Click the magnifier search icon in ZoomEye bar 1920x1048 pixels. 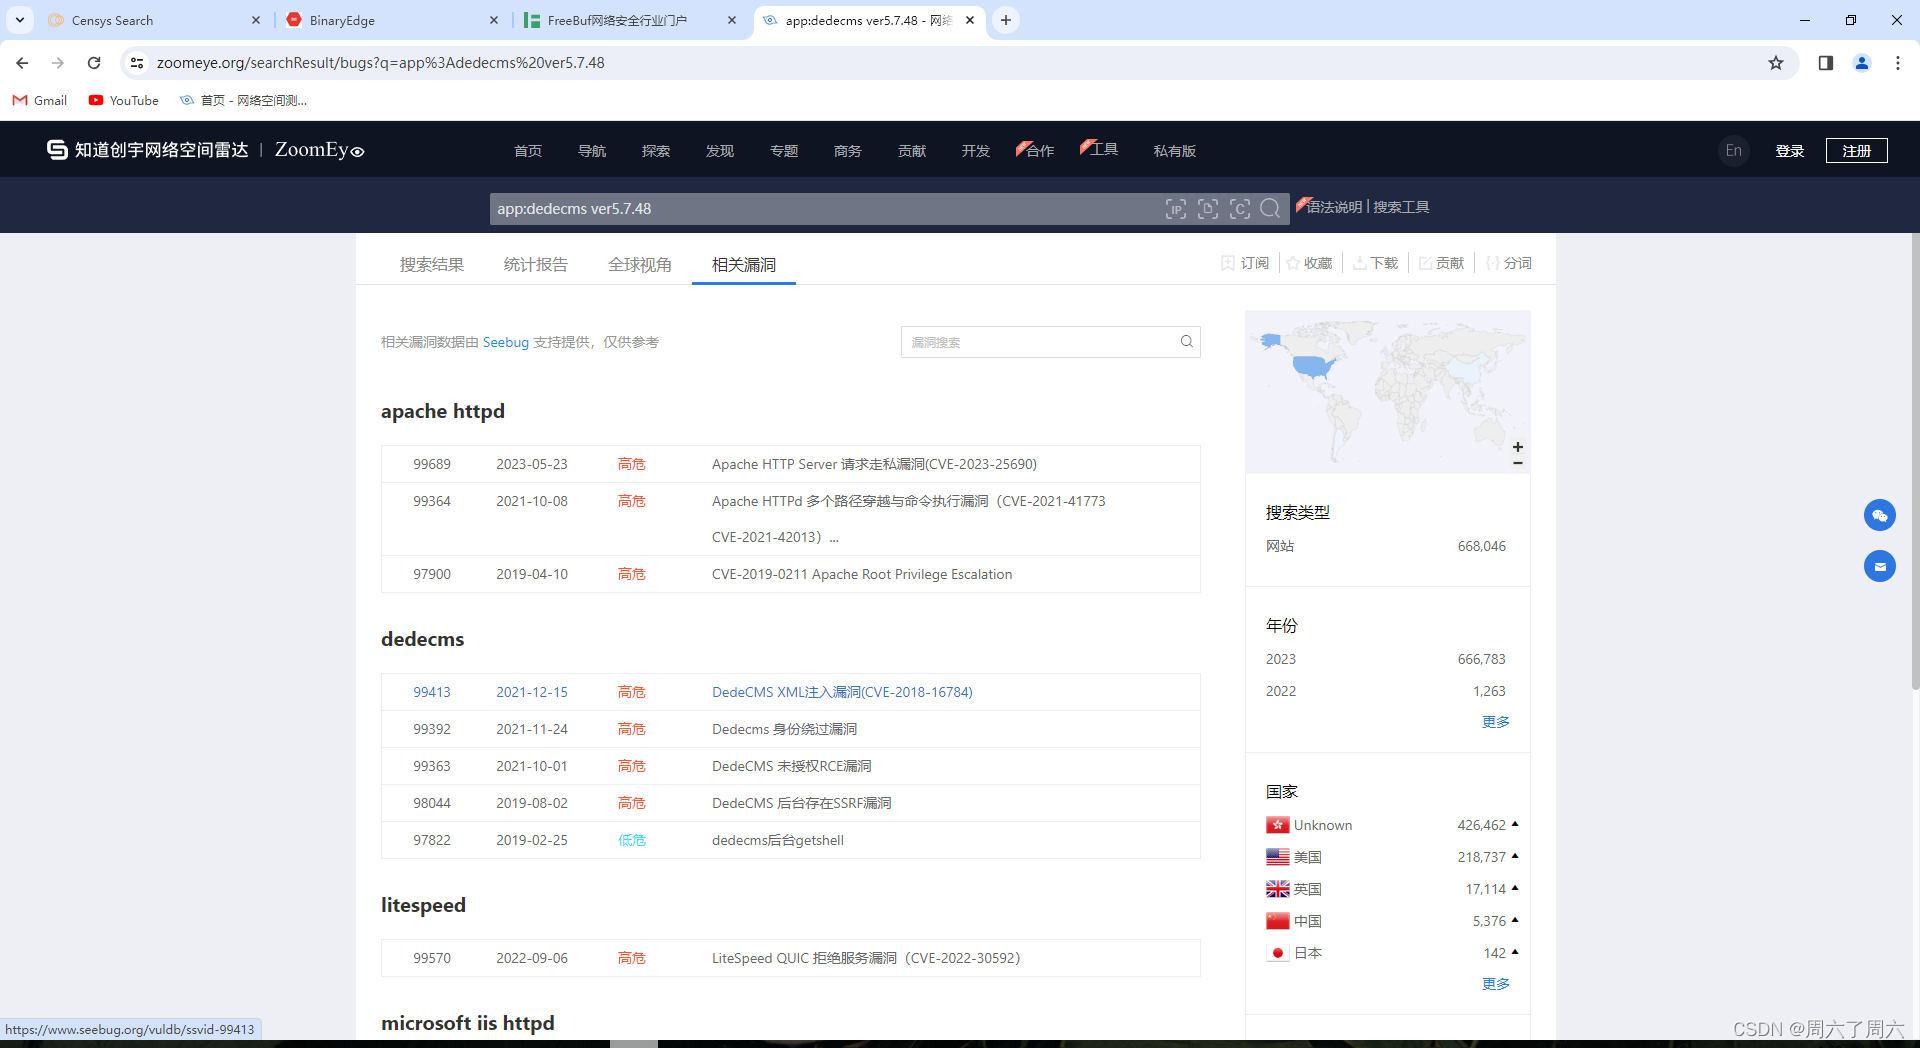point(1270,208)
